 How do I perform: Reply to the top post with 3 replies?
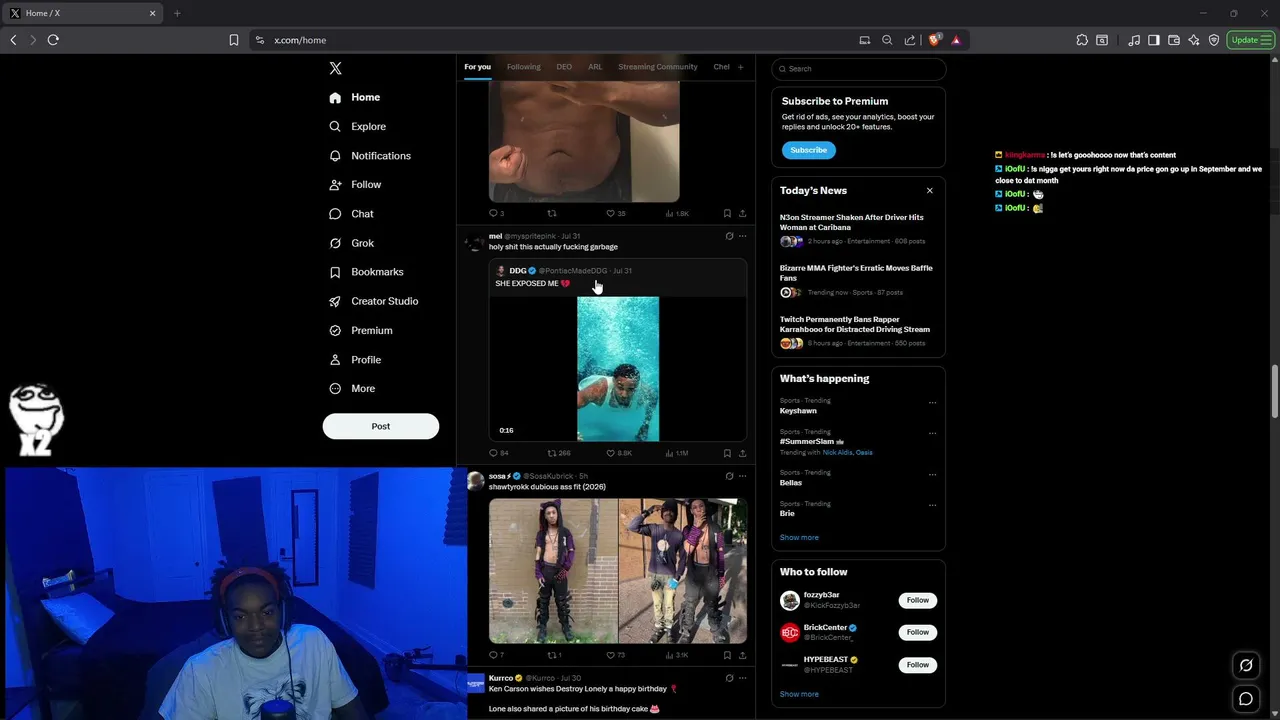pyautogui.click(x=493, y=213)
